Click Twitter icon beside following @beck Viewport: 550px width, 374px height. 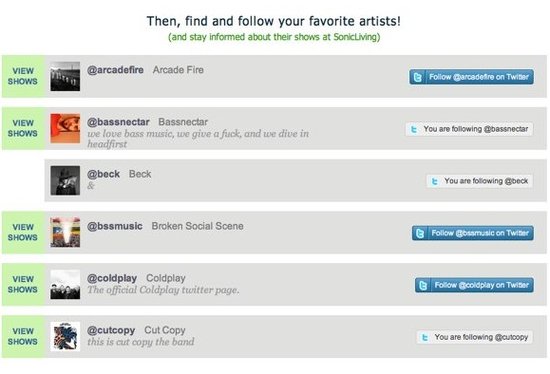[435, 181]
